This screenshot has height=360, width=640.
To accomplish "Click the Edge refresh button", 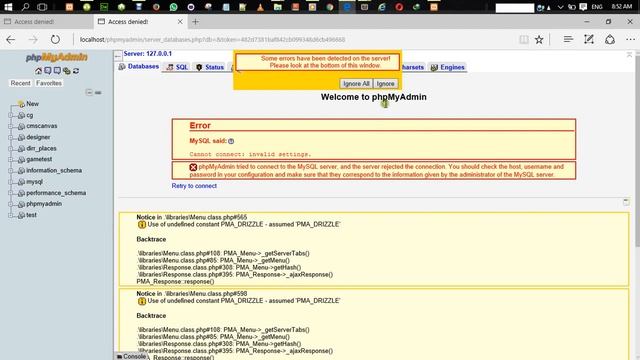I will [x=55, y=40].
